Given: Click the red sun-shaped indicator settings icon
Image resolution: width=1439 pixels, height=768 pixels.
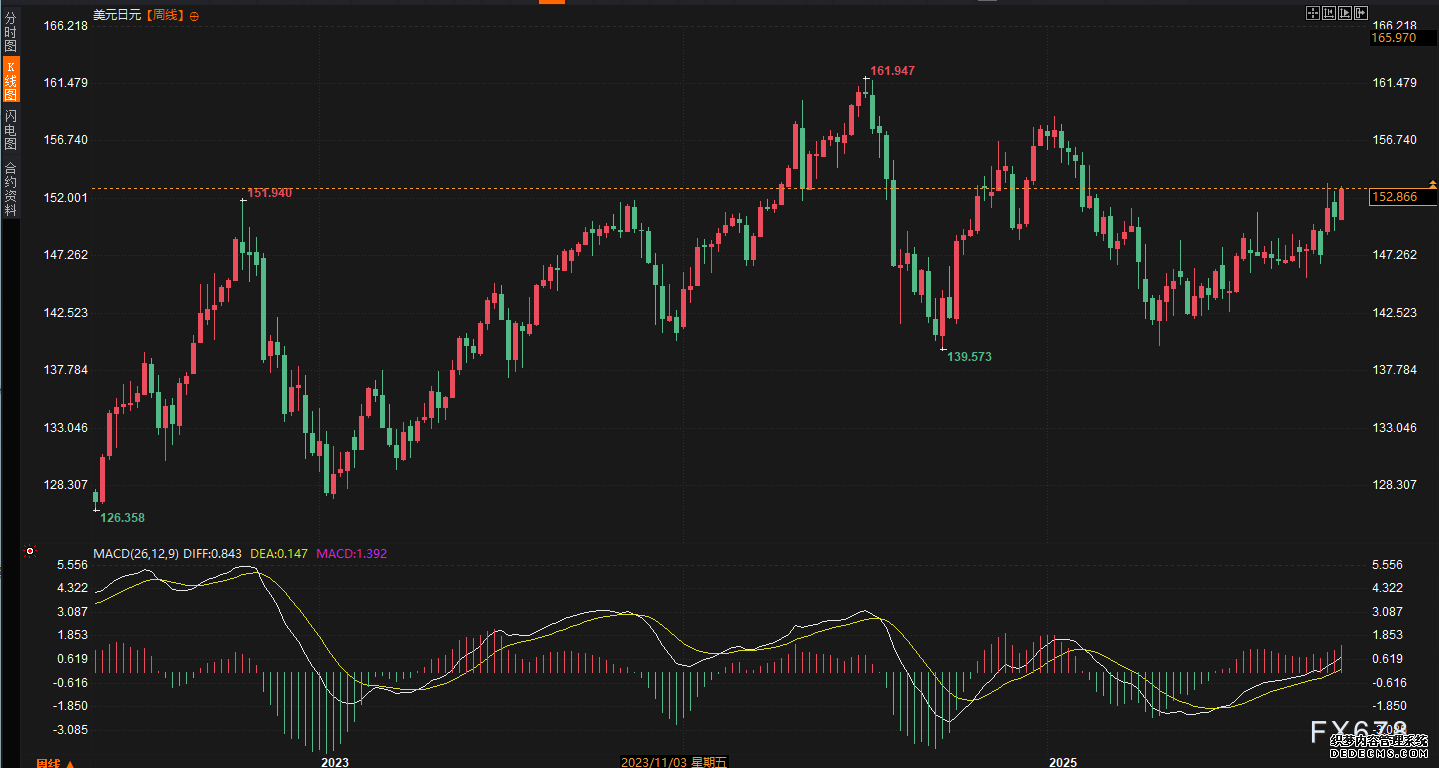Looking at the screenshot, I should coord(30,551).
